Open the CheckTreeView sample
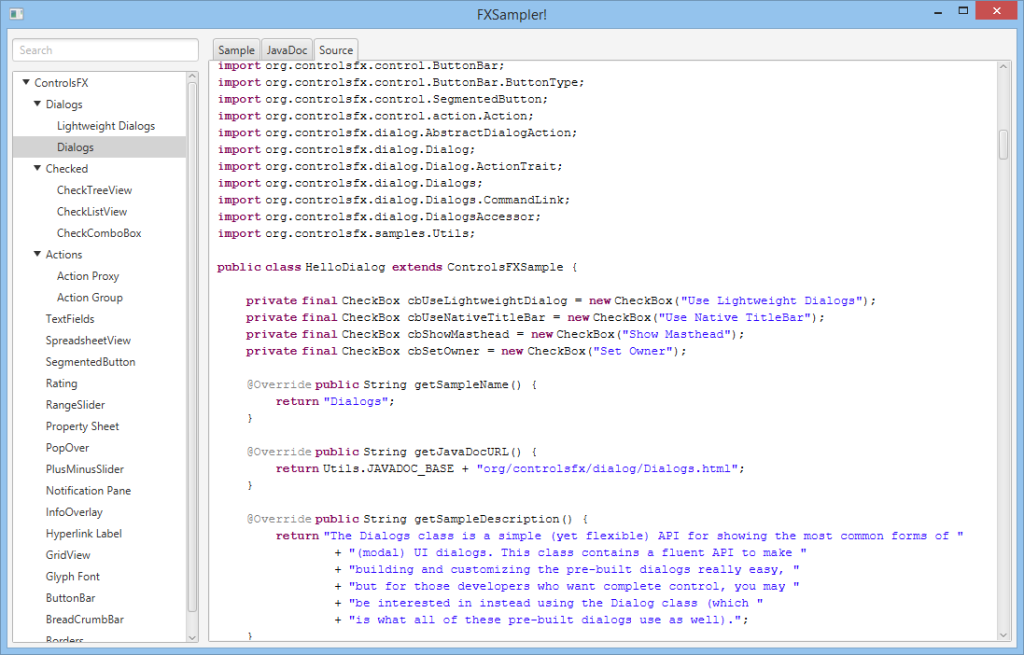 pyautogui.click(x=94, y=190)
